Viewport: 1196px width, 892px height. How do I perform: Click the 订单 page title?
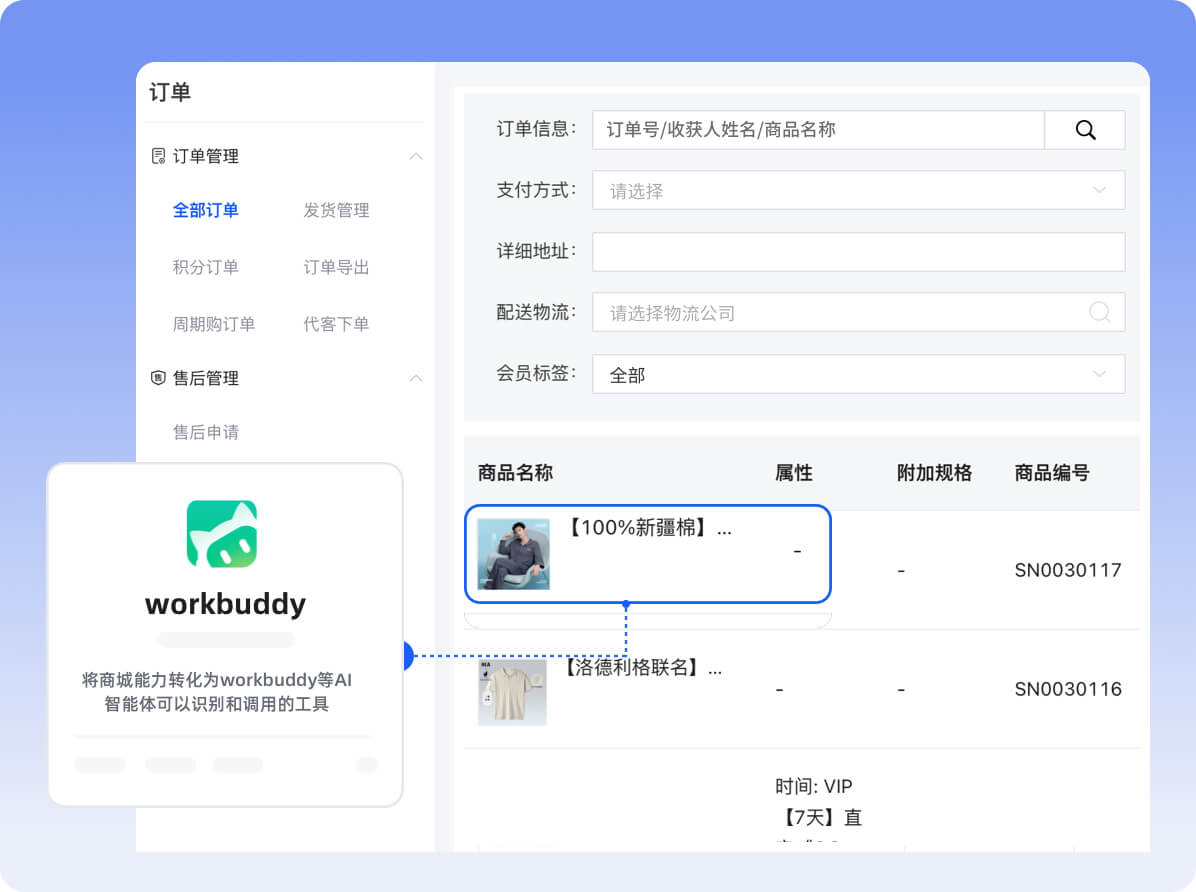[169, 92]
